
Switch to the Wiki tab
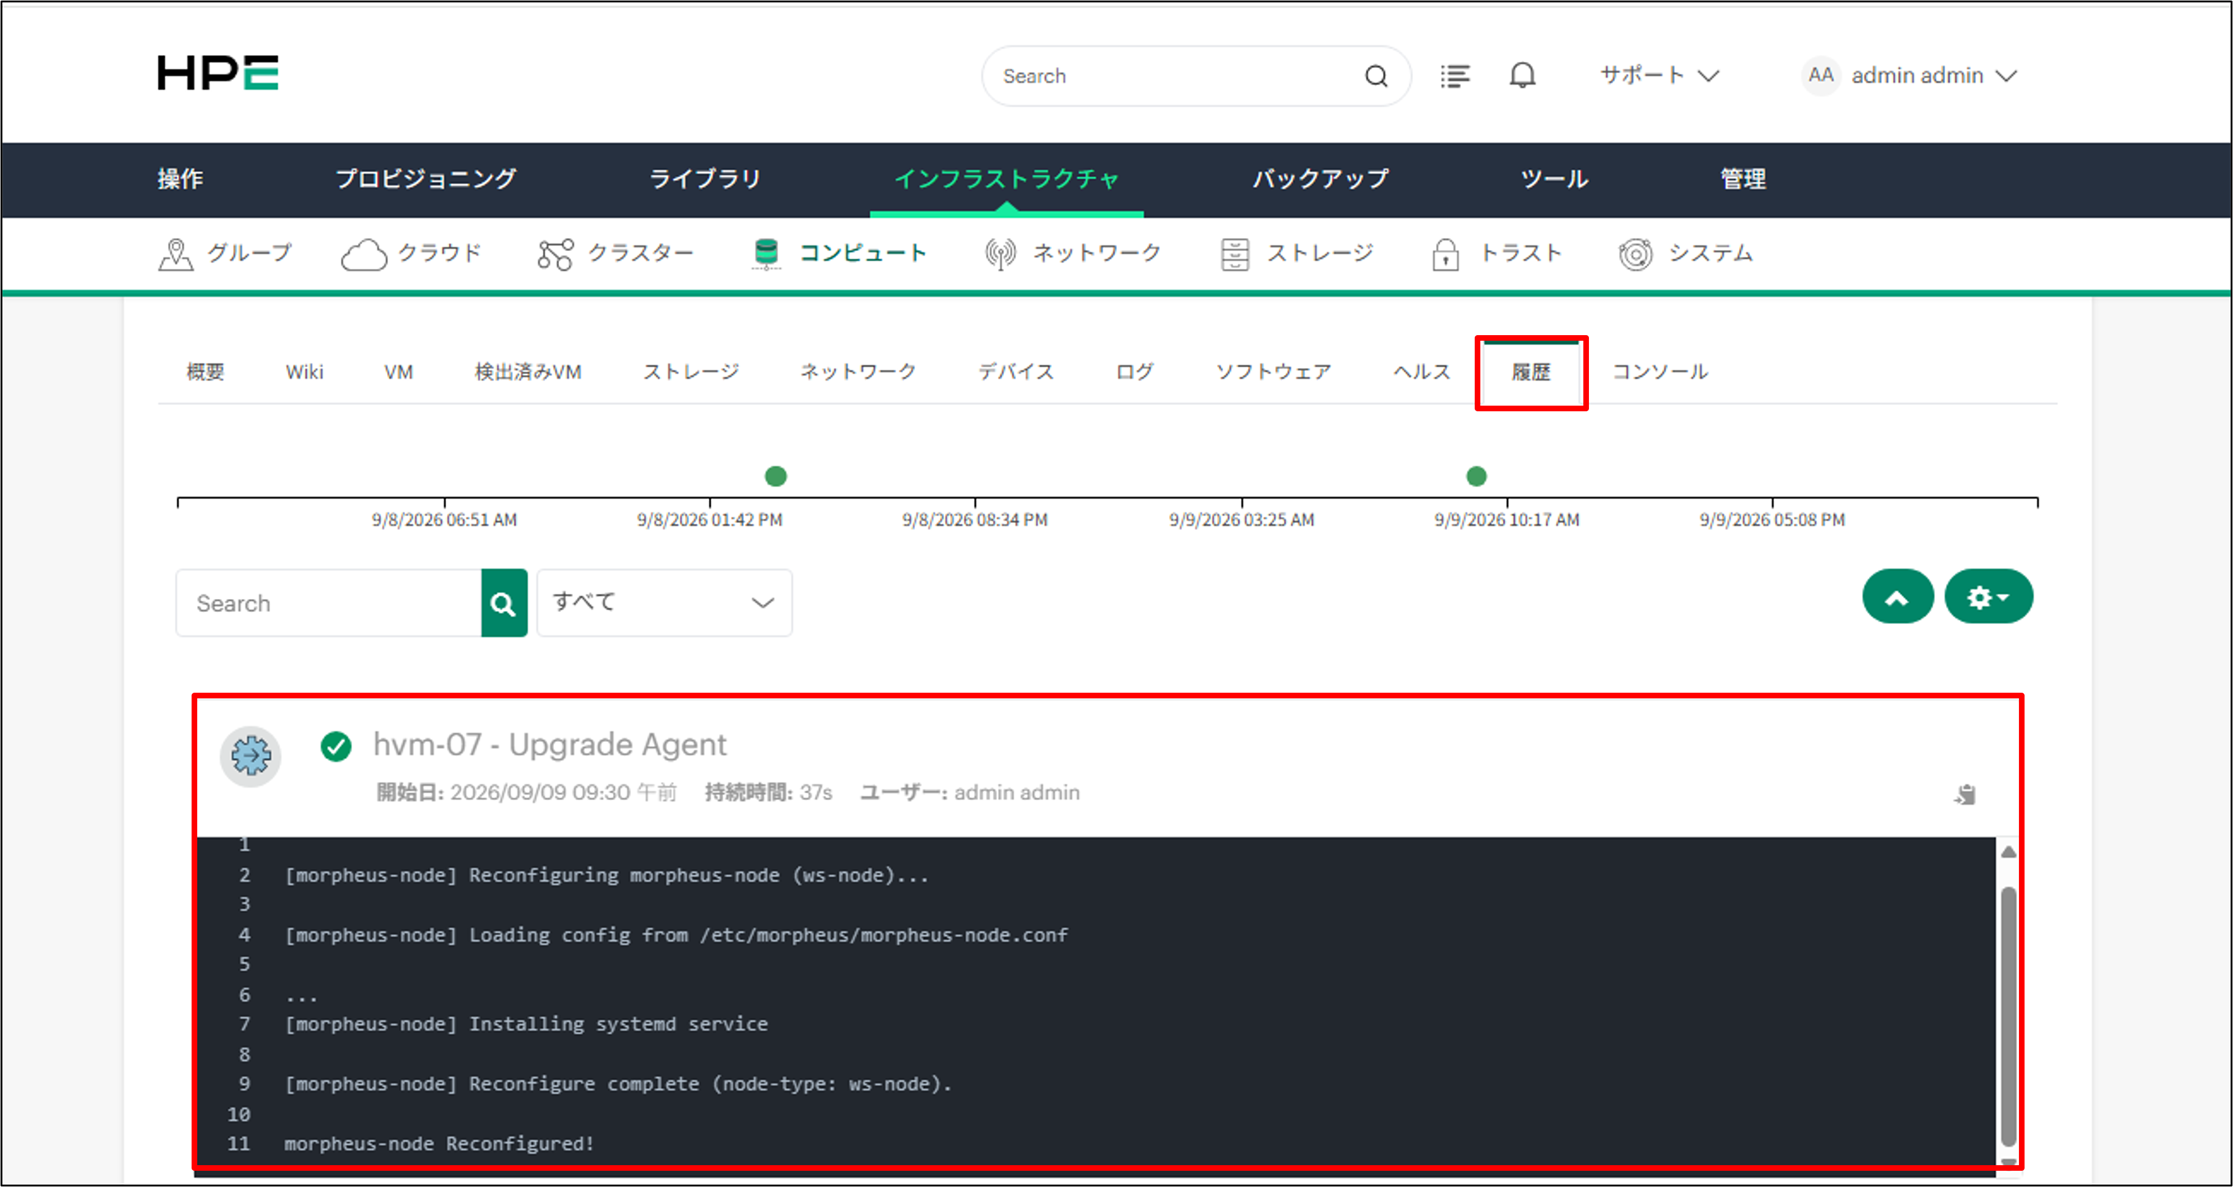304,372
